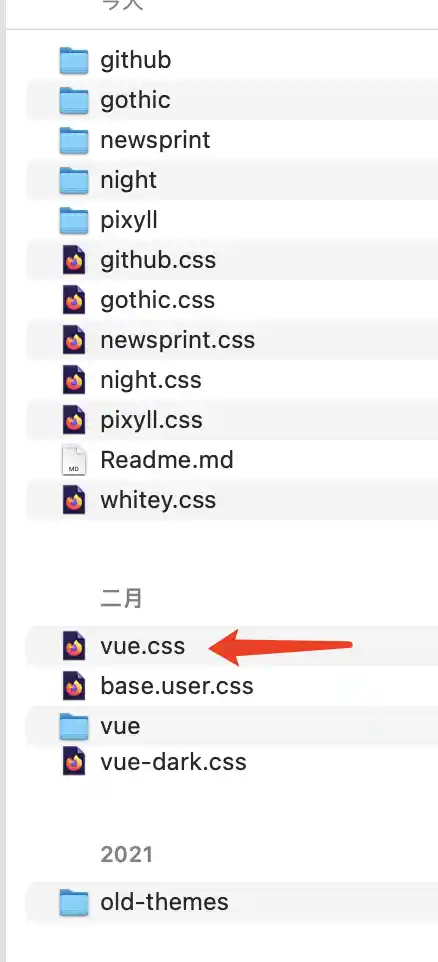Select the Readme.md file name

(x=167, y=460)
